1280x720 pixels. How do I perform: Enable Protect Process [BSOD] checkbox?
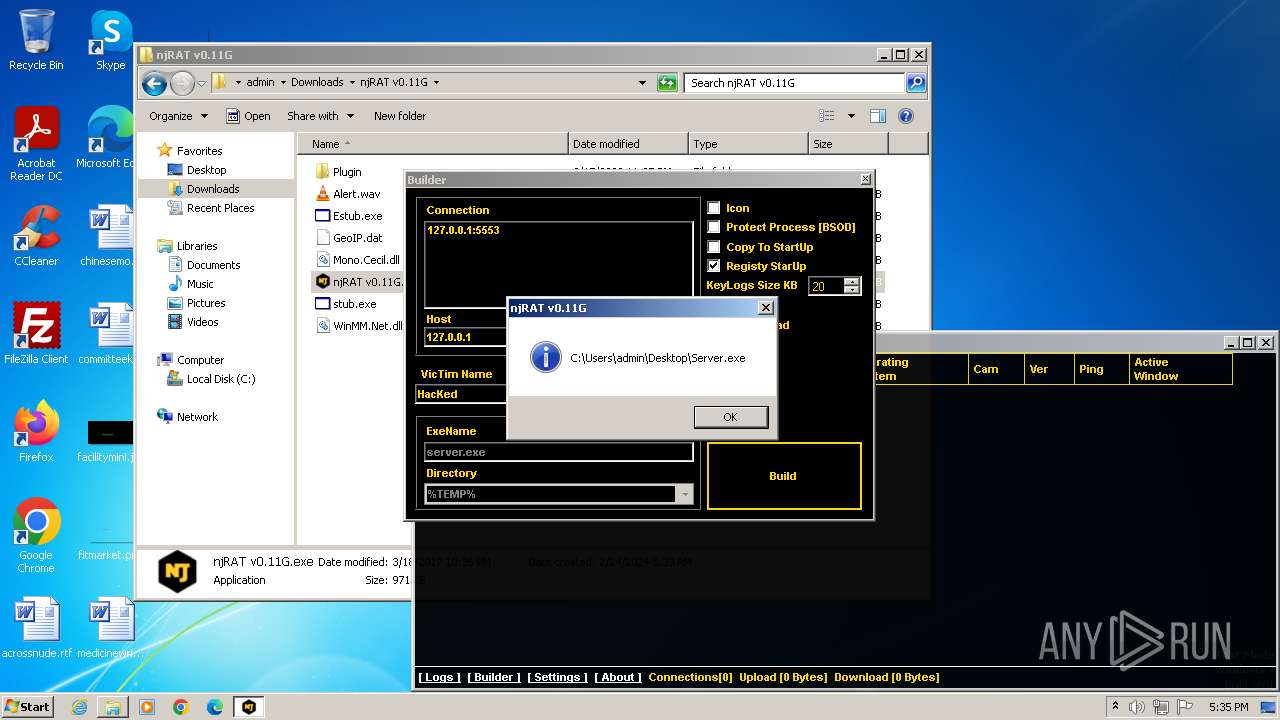(714, 227)
